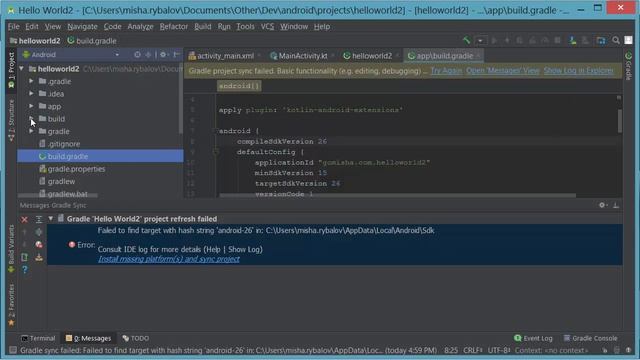Open Build Variants side panel
The image size is (640, 360).
(11, 249)
